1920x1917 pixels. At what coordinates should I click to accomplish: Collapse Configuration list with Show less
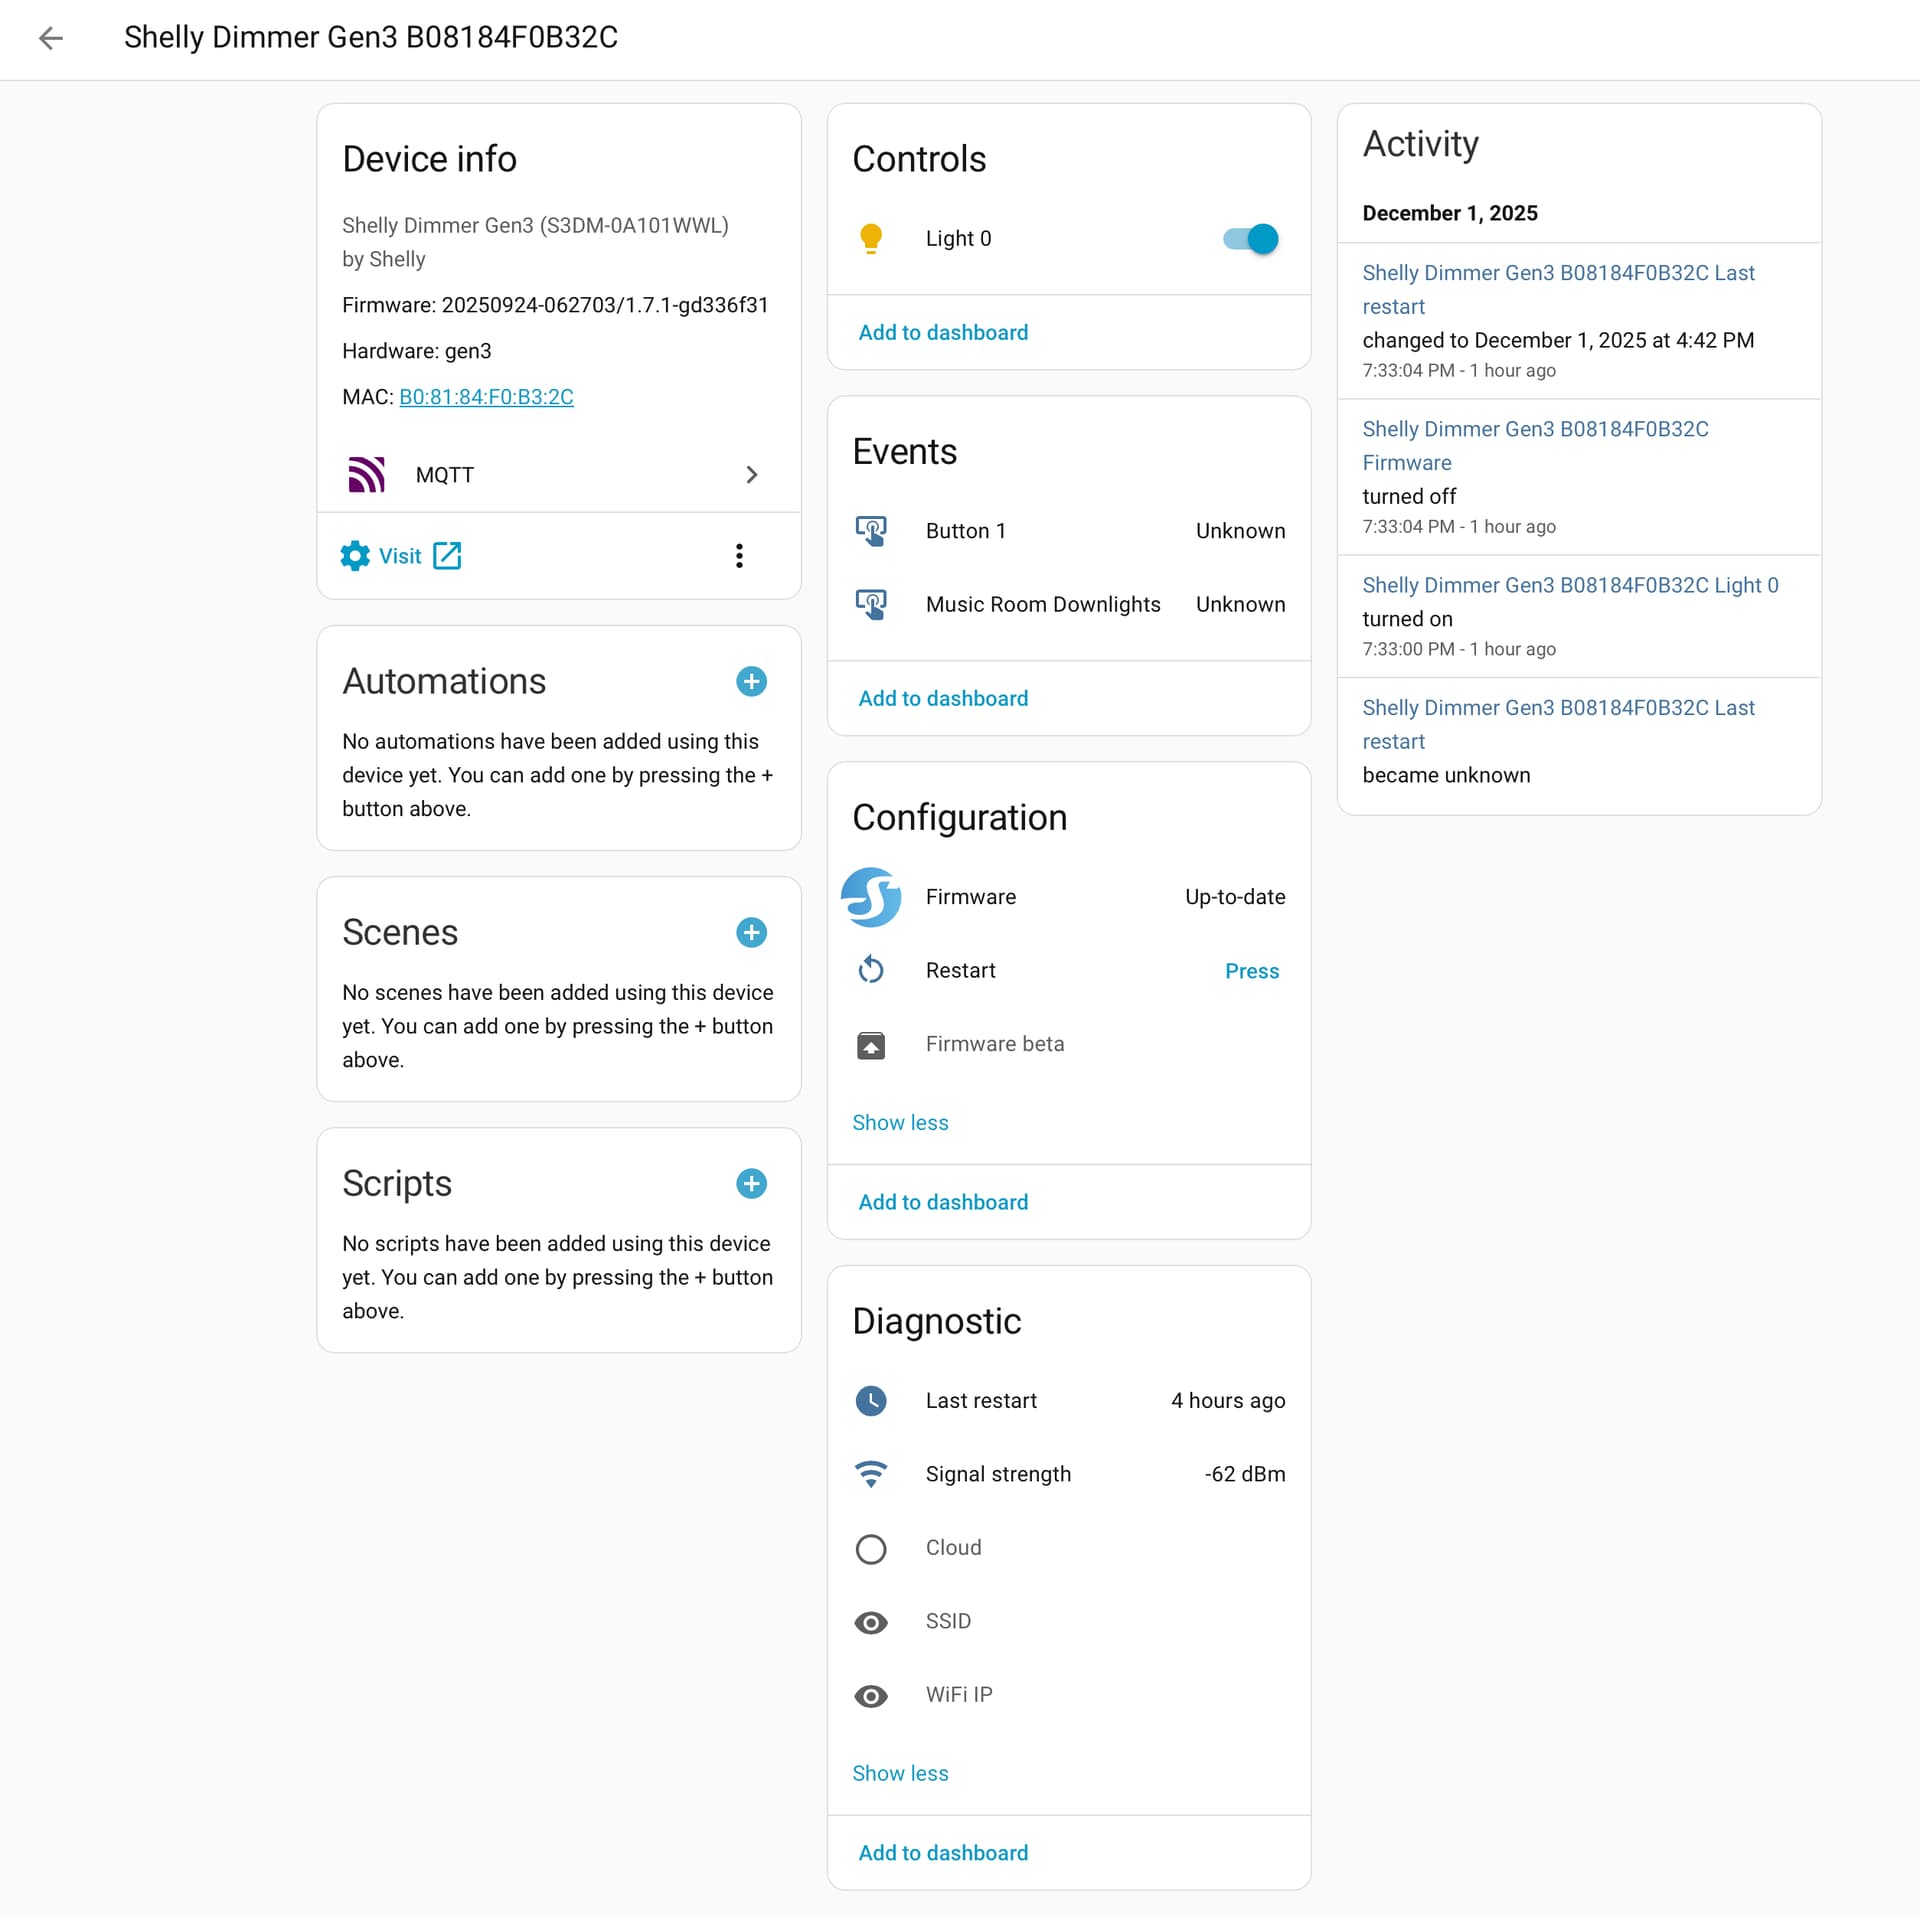pos(900,1122)
